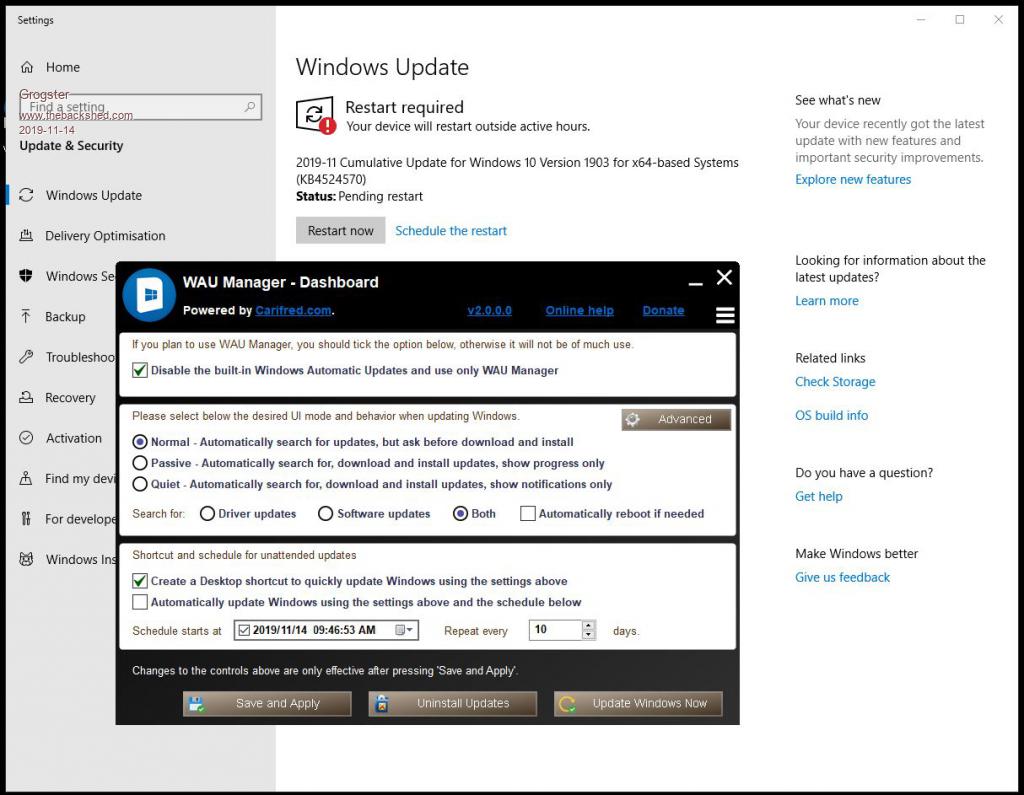Click the search magnifier in Find a setting
This screenshot has height=795, width=1024.
pos(250,106)
